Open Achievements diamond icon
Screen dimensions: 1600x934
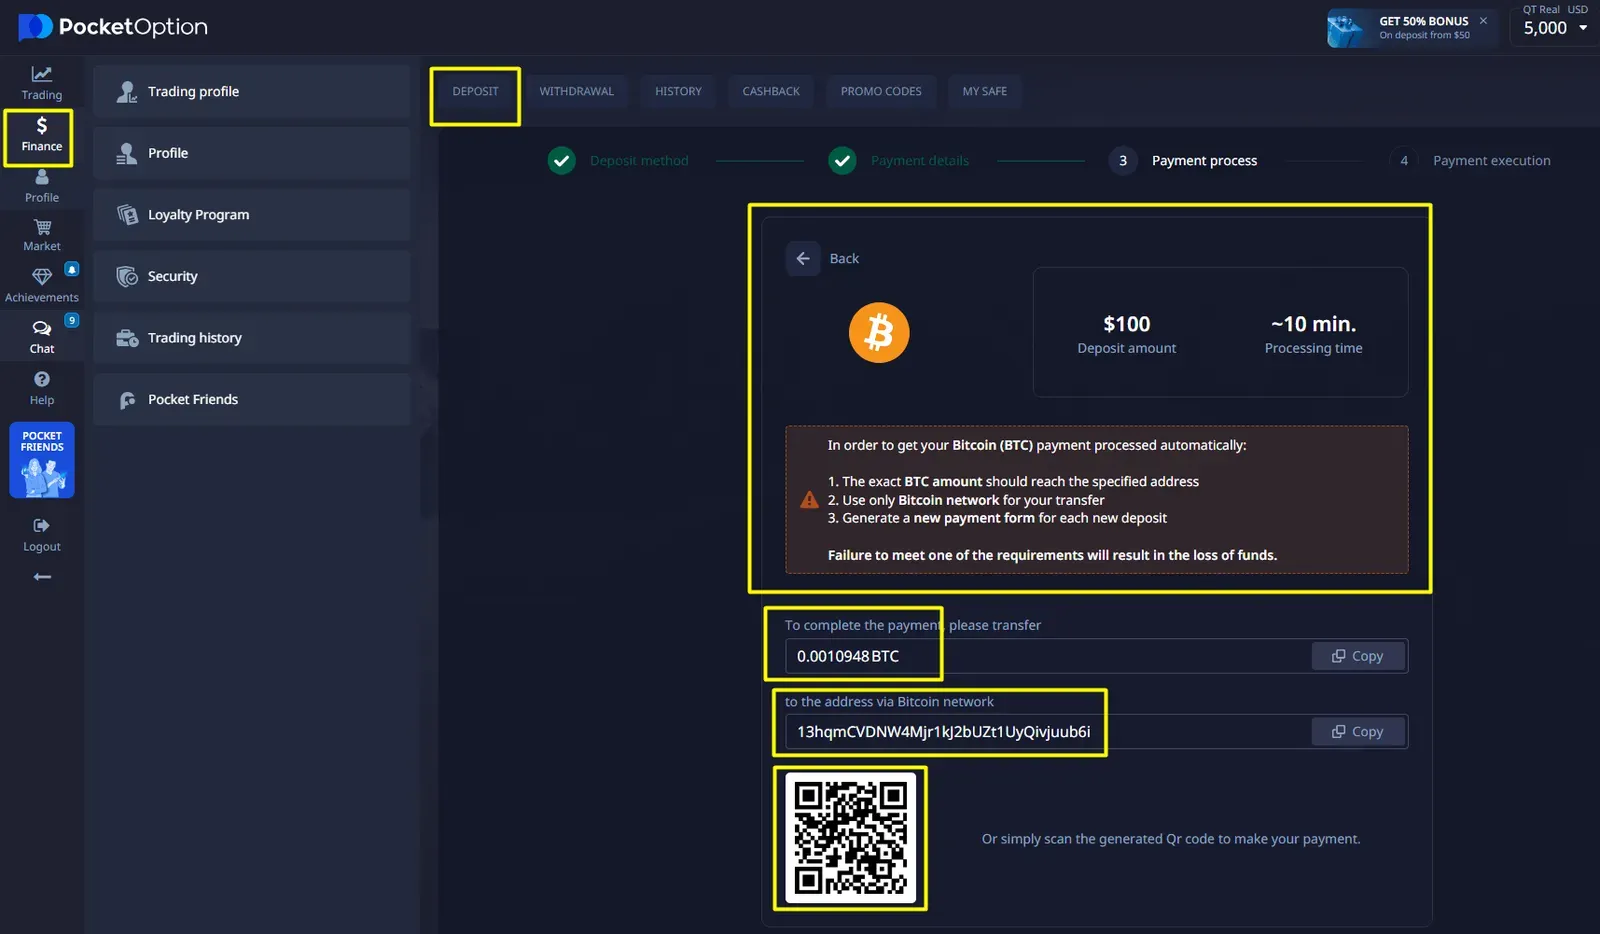(x=41, y=277)
